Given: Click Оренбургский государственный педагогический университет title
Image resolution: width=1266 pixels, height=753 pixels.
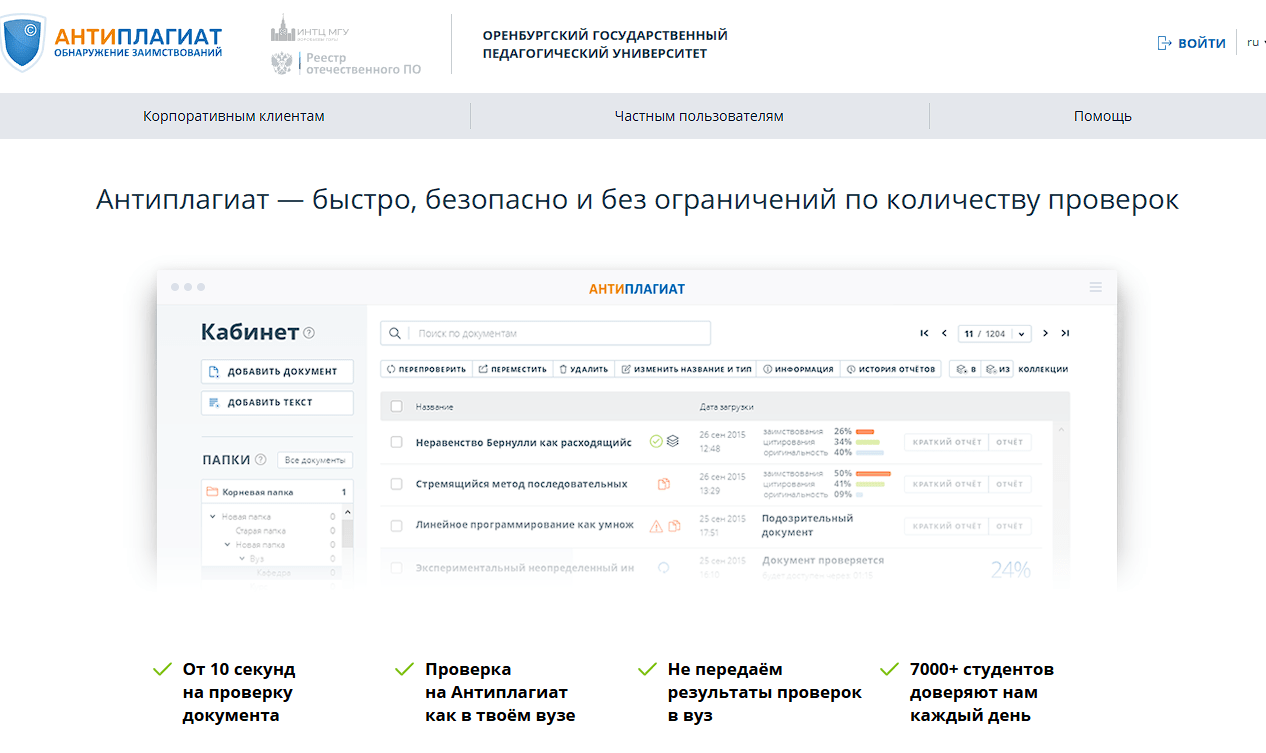Looking at the screenshot, I should (x=605, y=44).
